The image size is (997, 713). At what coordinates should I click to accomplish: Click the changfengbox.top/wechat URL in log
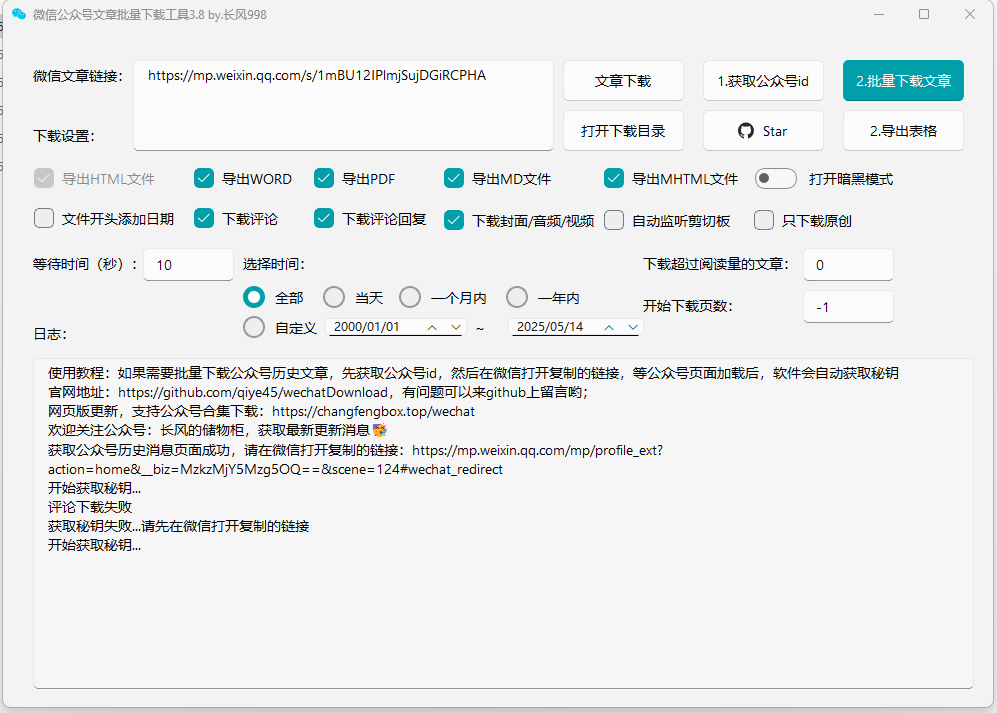pos(373,412)
